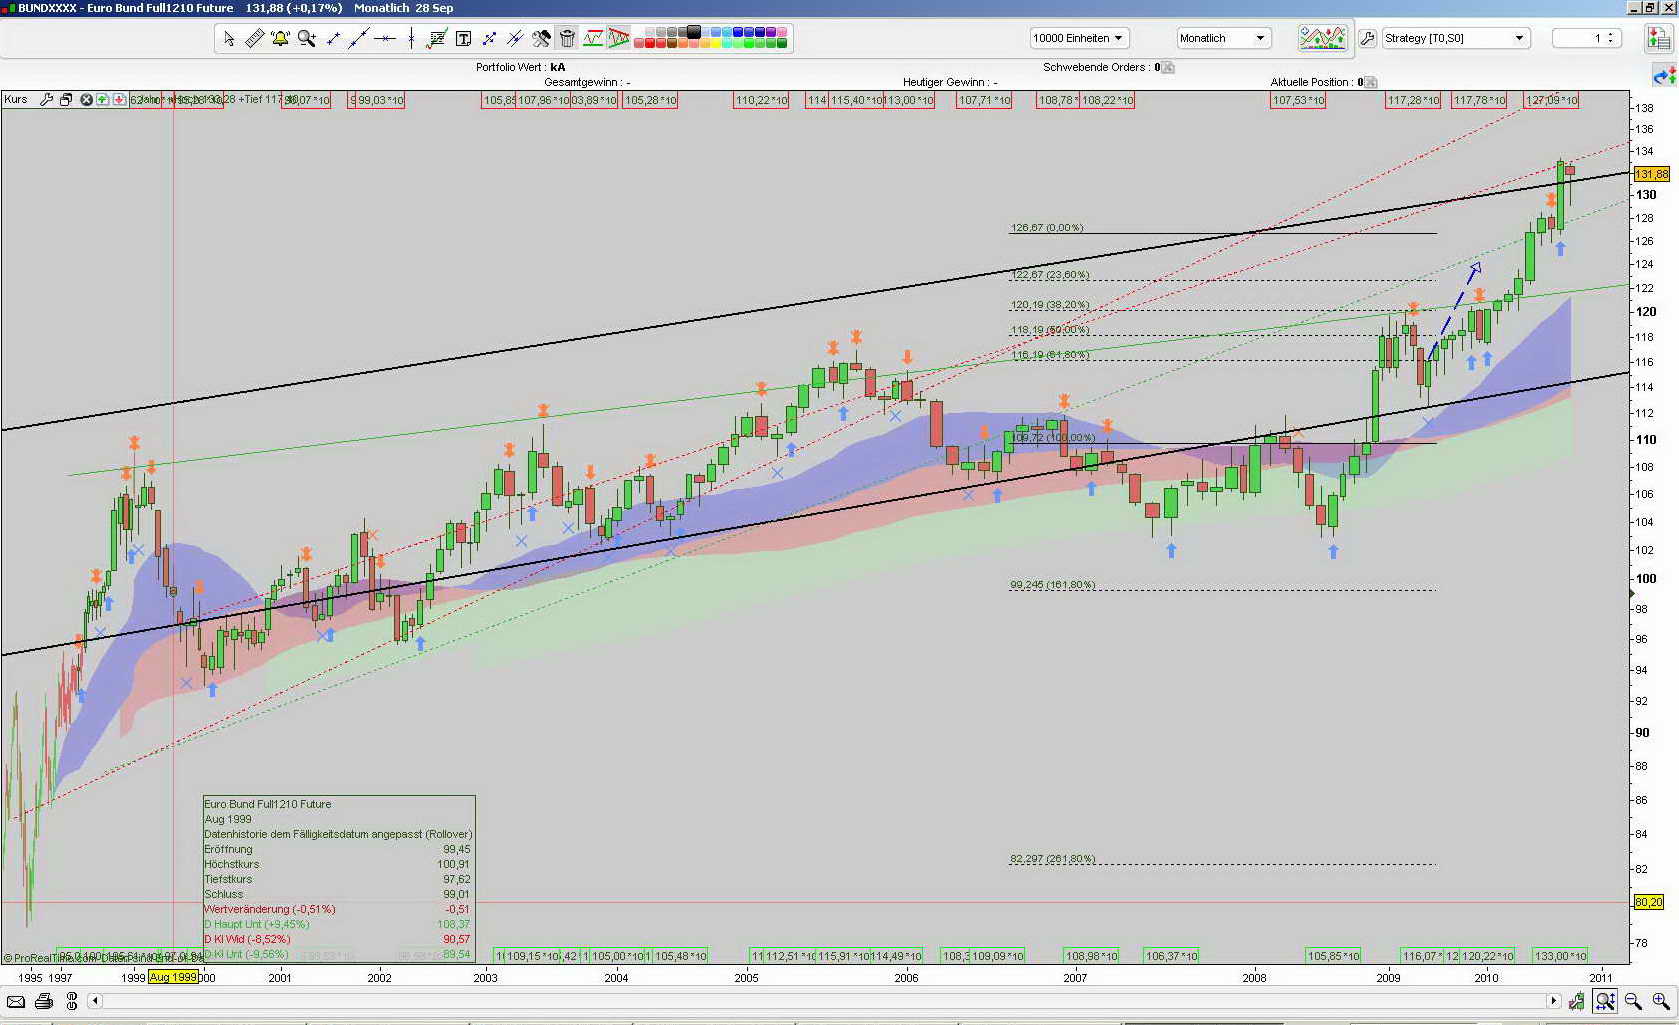Viewport: 1679px width, 1025px height.
Task: Click the zoom out magnifier
Action: coord(1633,1001)
